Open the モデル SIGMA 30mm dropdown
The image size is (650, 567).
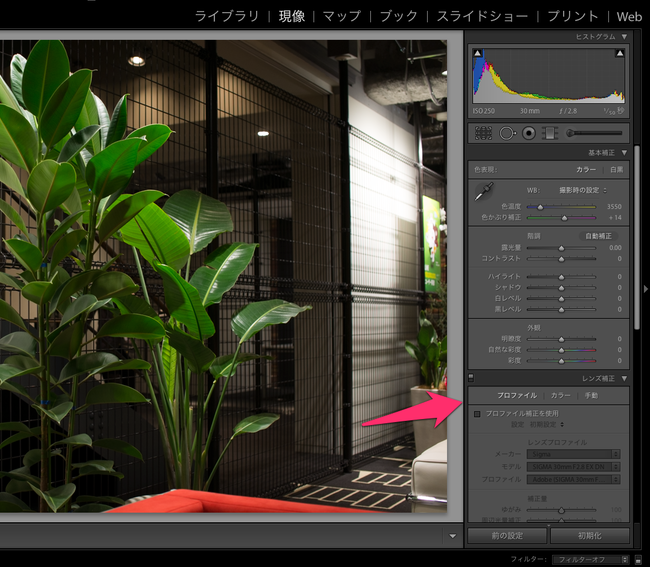click(x=573, y=467)
